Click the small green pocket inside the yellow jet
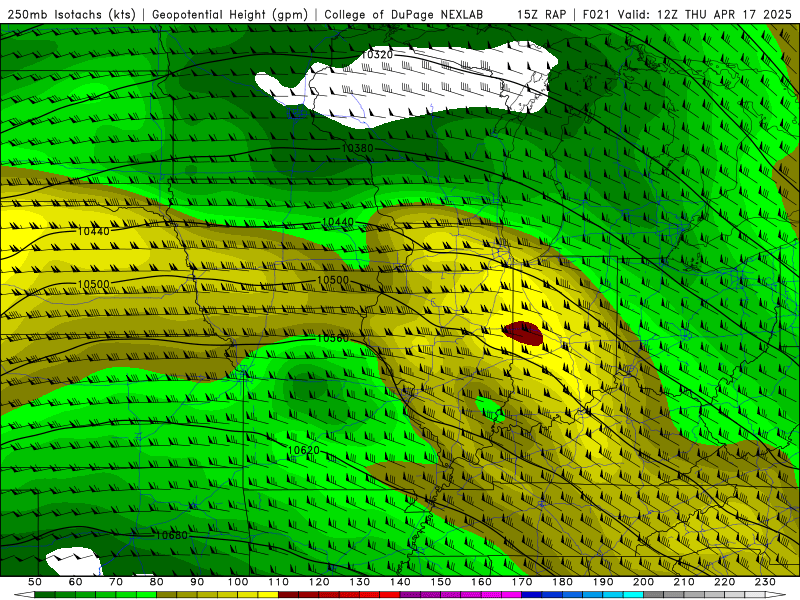This screenshot has height=600, width=800. (x=490, y=410)
